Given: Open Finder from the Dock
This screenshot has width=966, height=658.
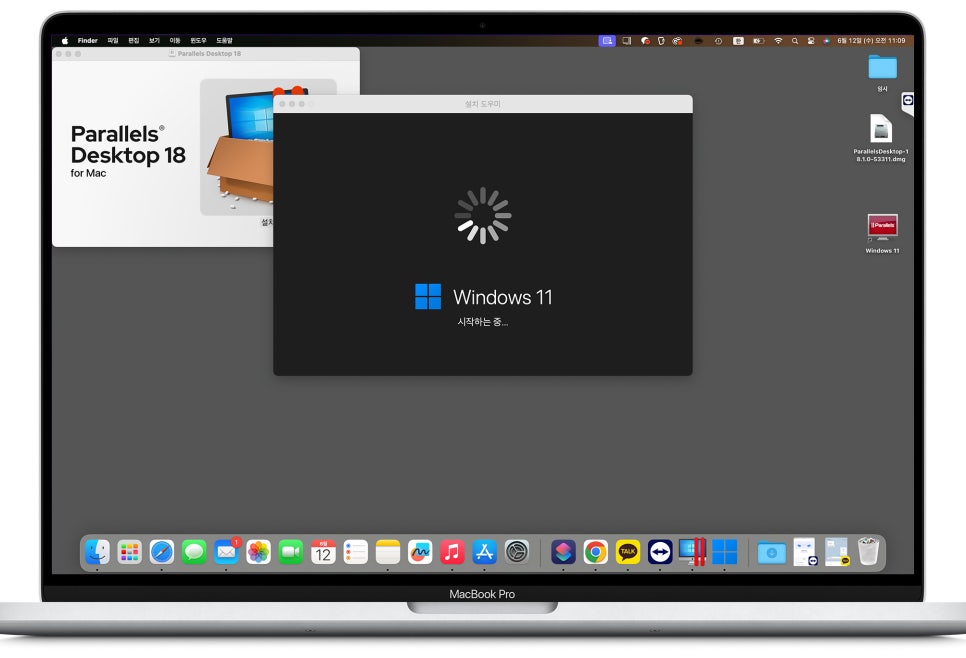Looking at the screenshot, I should pyautogui.click(x=97, y=552).
